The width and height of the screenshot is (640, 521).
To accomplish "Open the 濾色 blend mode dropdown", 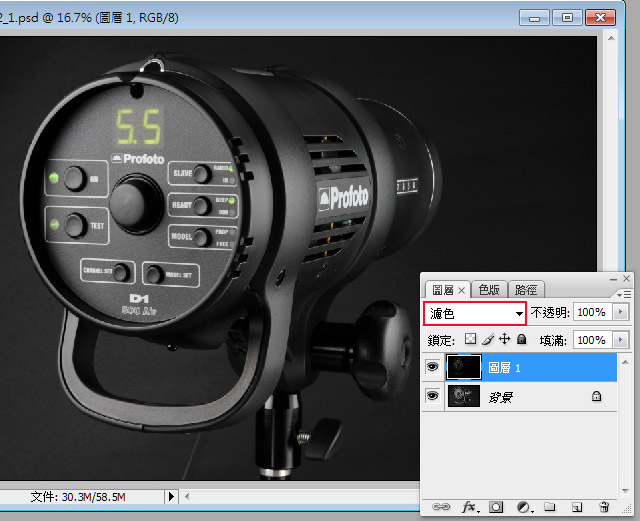I will [x=475, y=314].
